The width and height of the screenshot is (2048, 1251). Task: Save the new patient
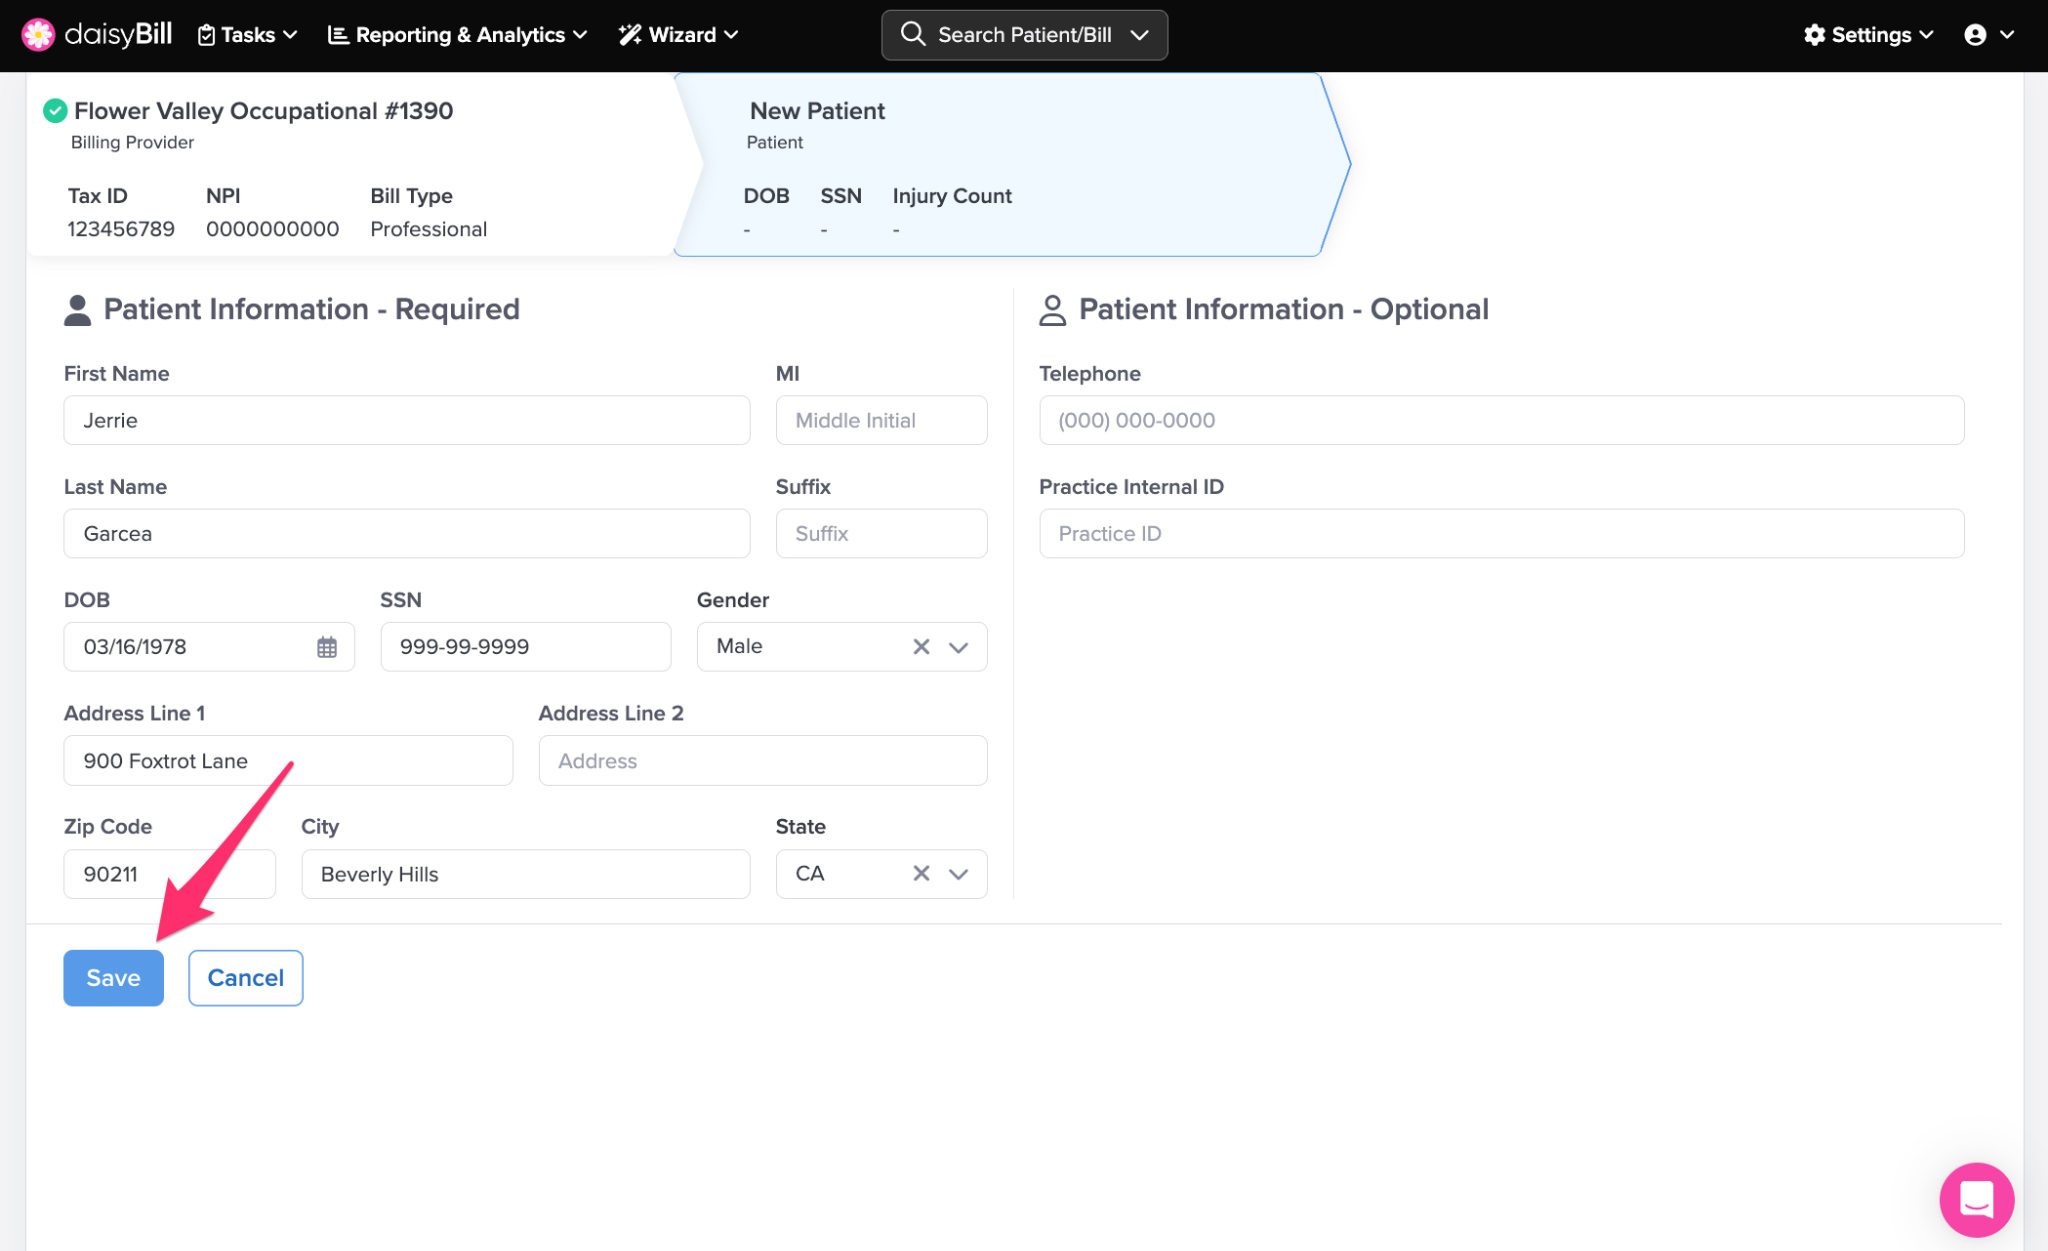[x=113, y=978]
